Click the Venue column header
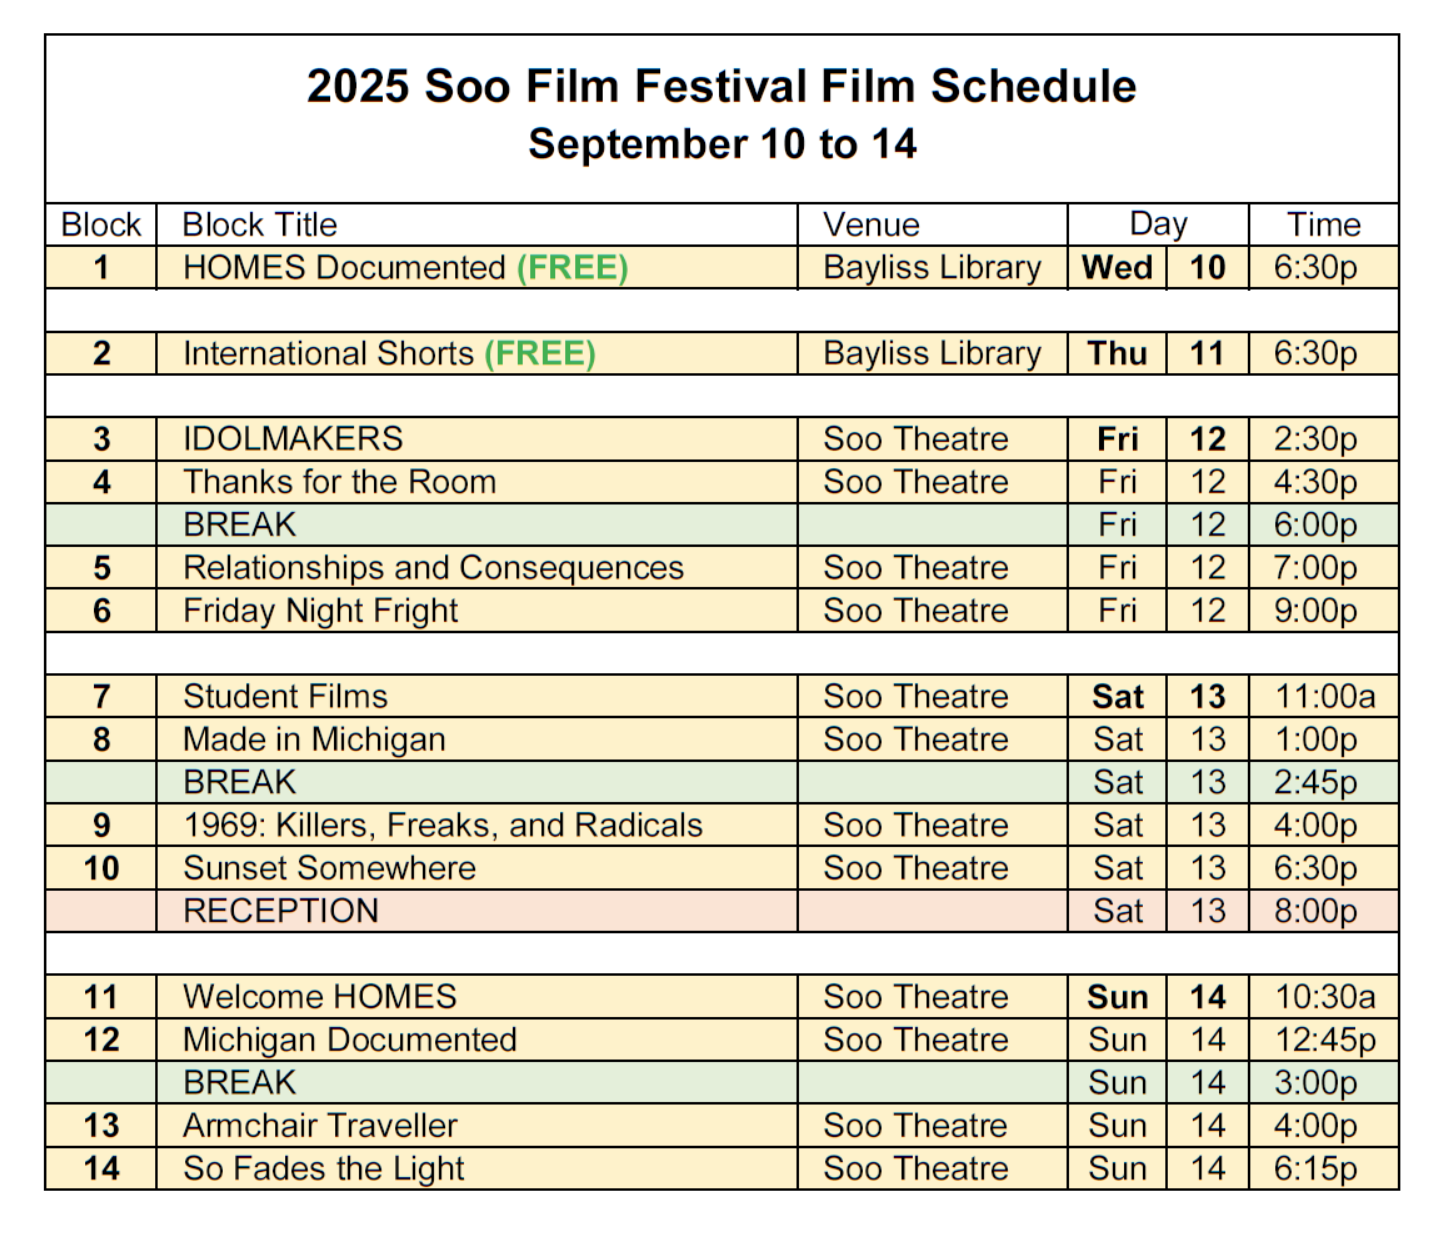This screenshot has width=1435, height=1235. coord(870,225)
